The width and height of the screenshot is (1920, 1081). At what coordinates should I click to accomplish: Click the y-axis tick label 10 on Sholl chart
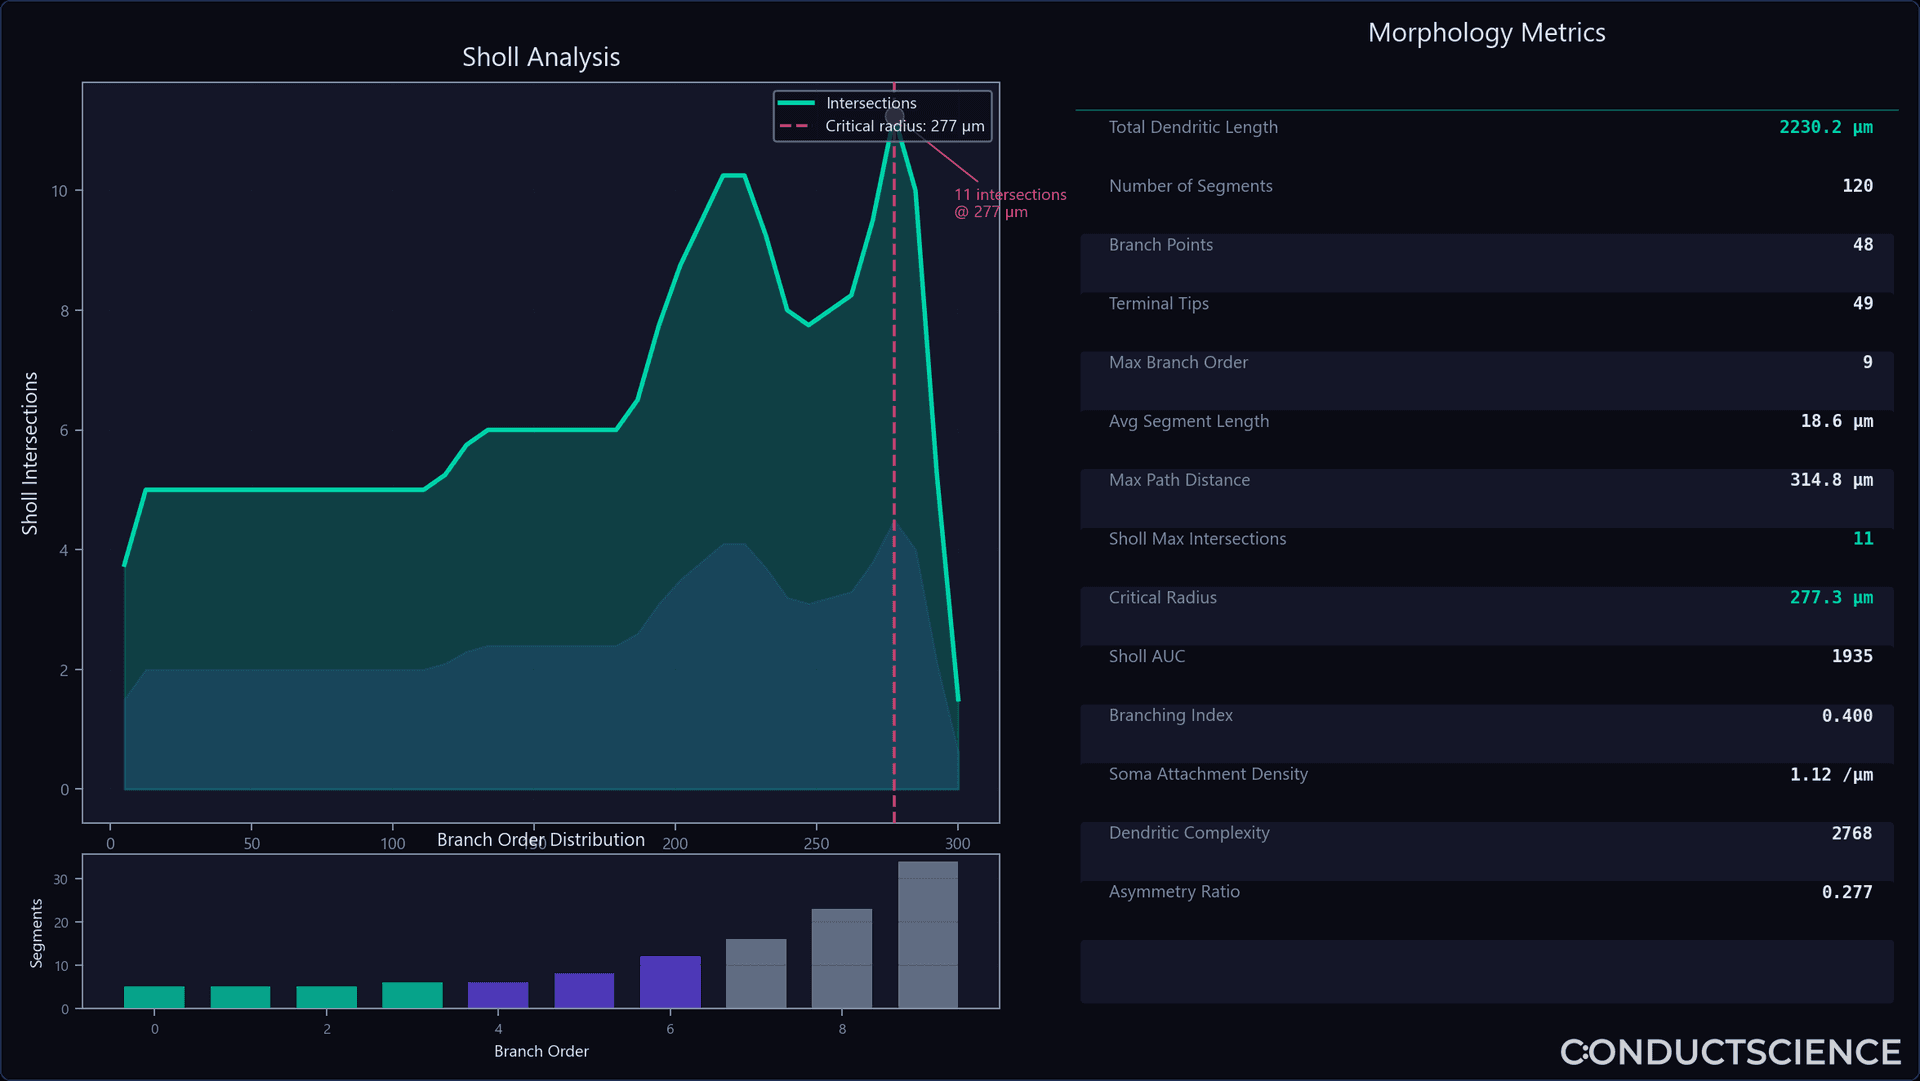click(60, 191)
